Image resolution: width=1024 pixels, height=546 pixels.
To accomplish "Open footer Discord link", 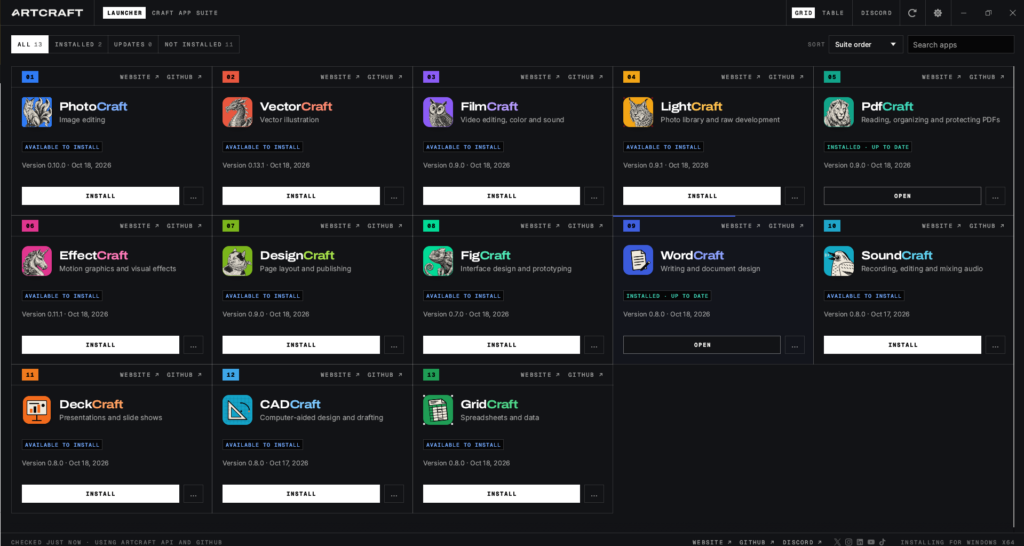I will [801, 542].
